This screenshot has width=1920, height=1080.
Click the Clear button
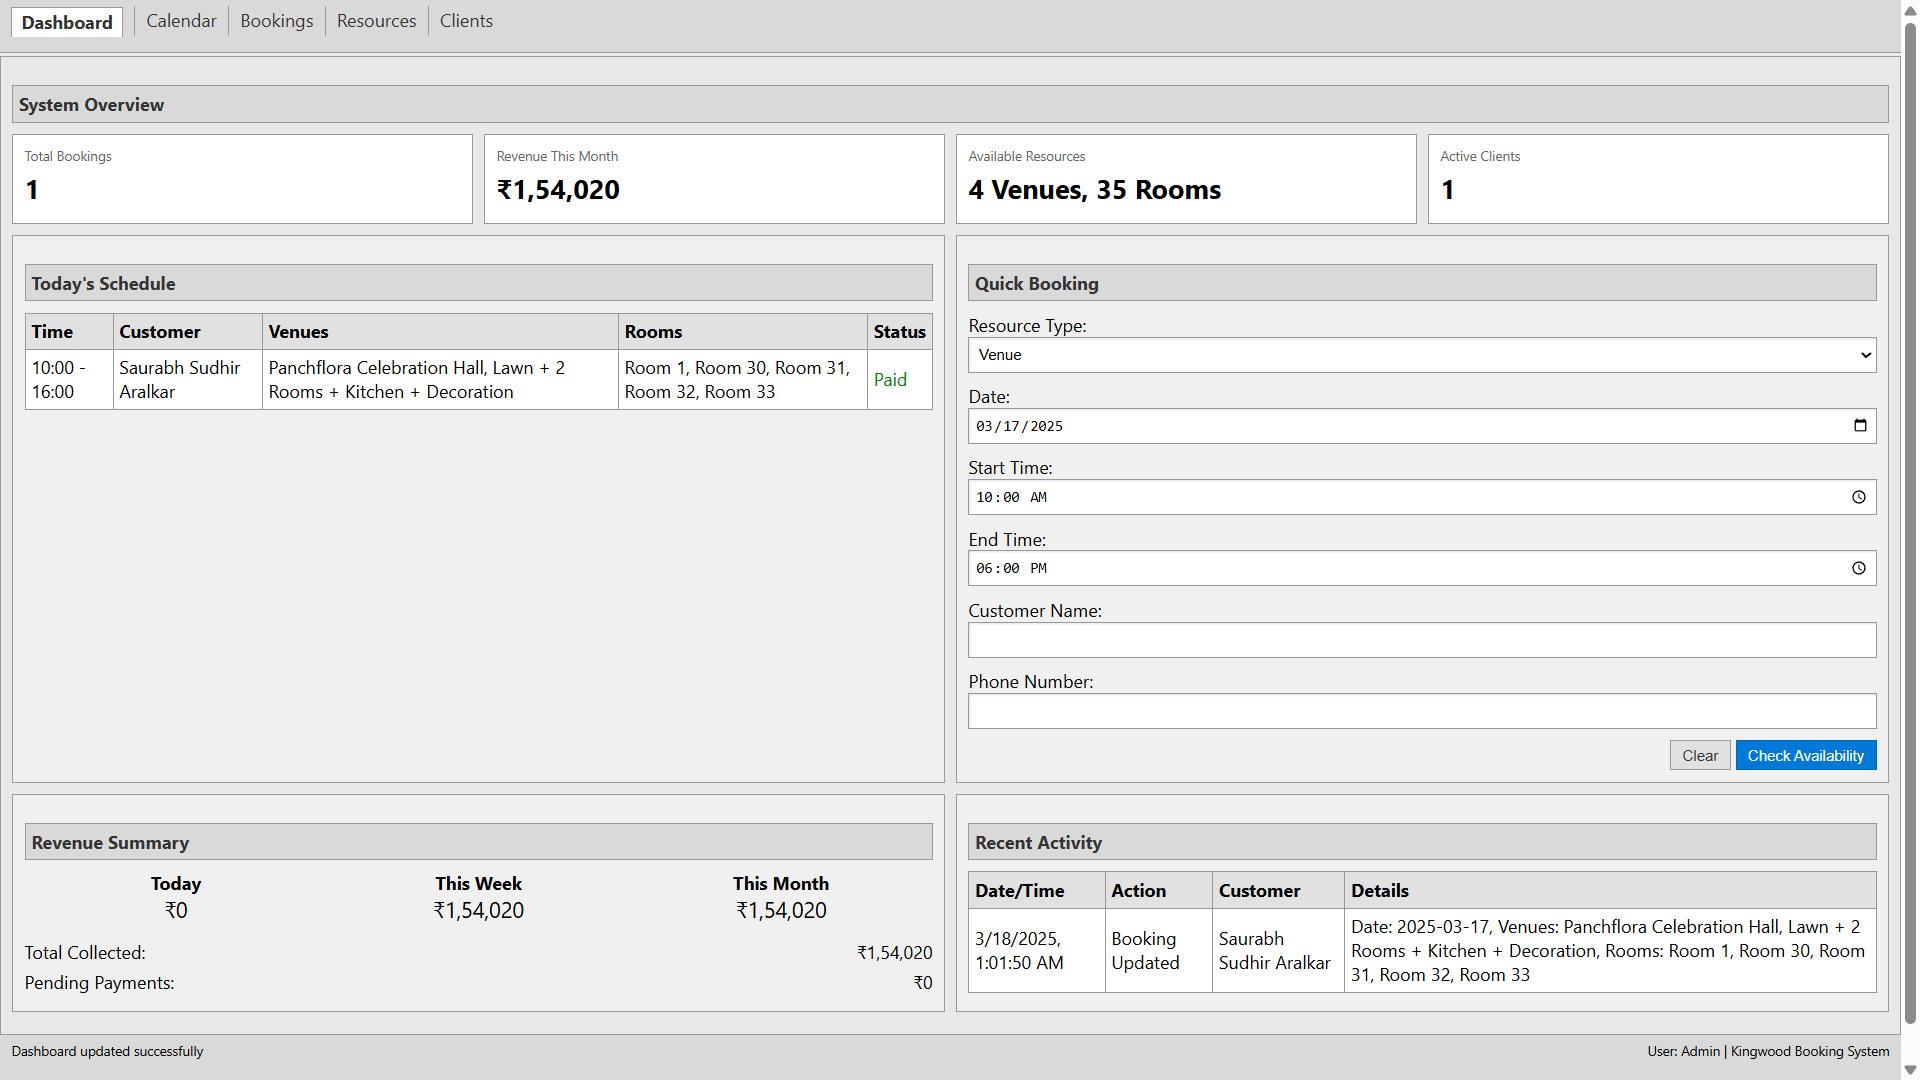pos(1700,756)
